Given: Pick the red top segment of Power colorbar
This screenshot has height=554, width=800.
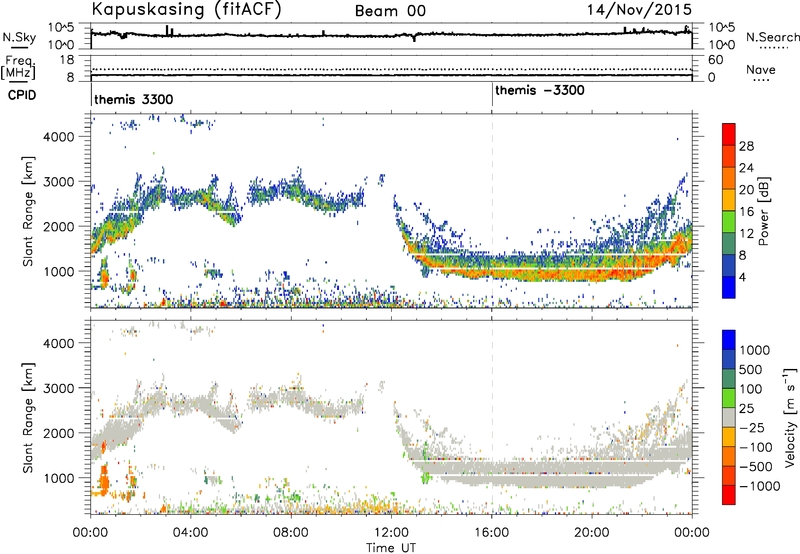Looking at the screenshot, I should 729,134.
